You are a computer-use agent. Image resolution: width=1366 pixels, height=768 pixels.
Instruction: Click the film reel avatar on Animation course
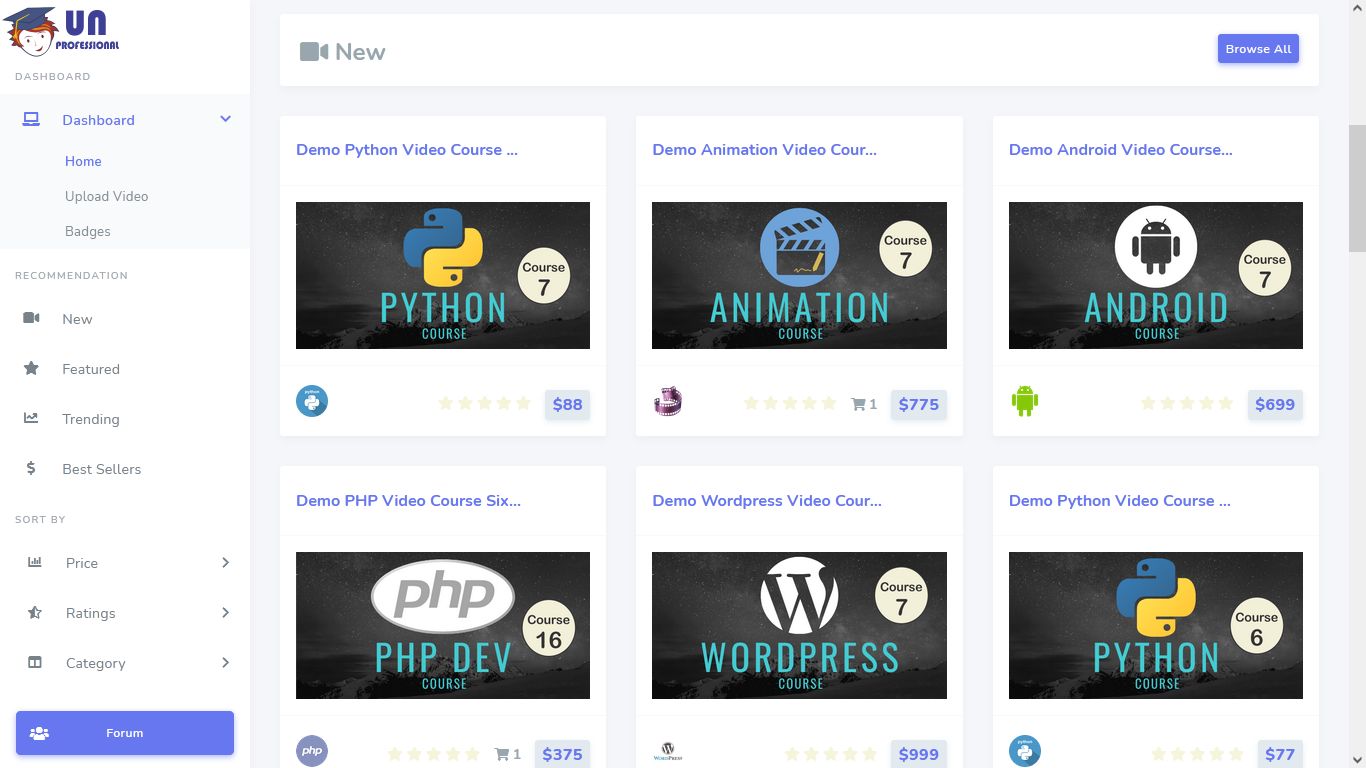click(668, 401)
